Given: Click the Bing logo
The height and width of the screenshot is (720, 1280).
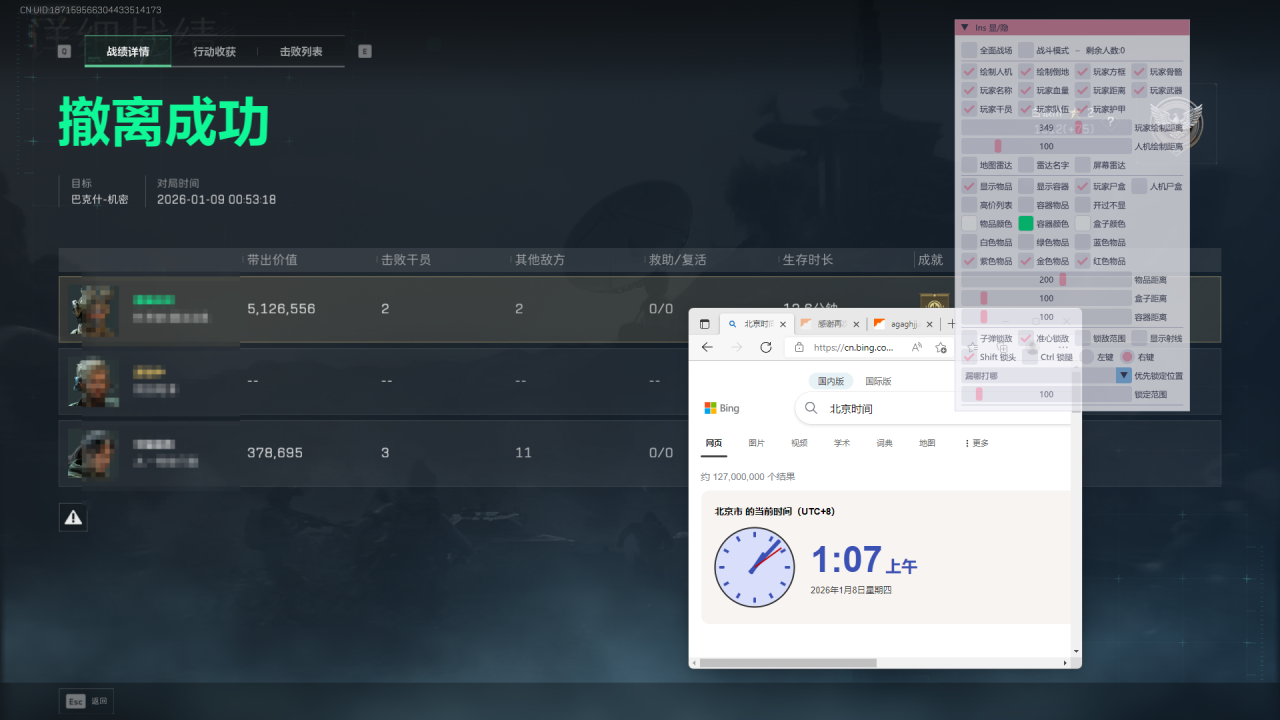Looking at the screenshot, I should [x=722, y=408].
